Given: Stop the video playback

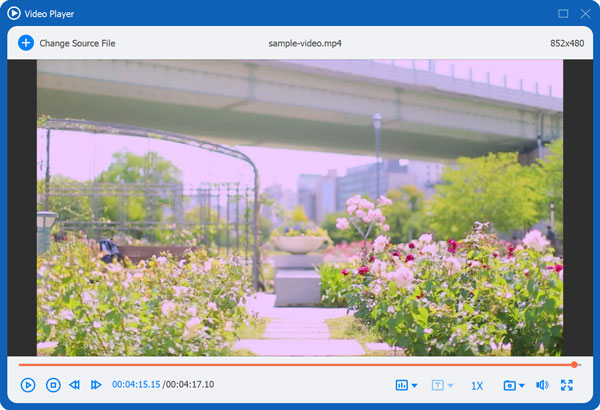Looking at the screenshot, I should pyautogui.click(x=53, y=385).
